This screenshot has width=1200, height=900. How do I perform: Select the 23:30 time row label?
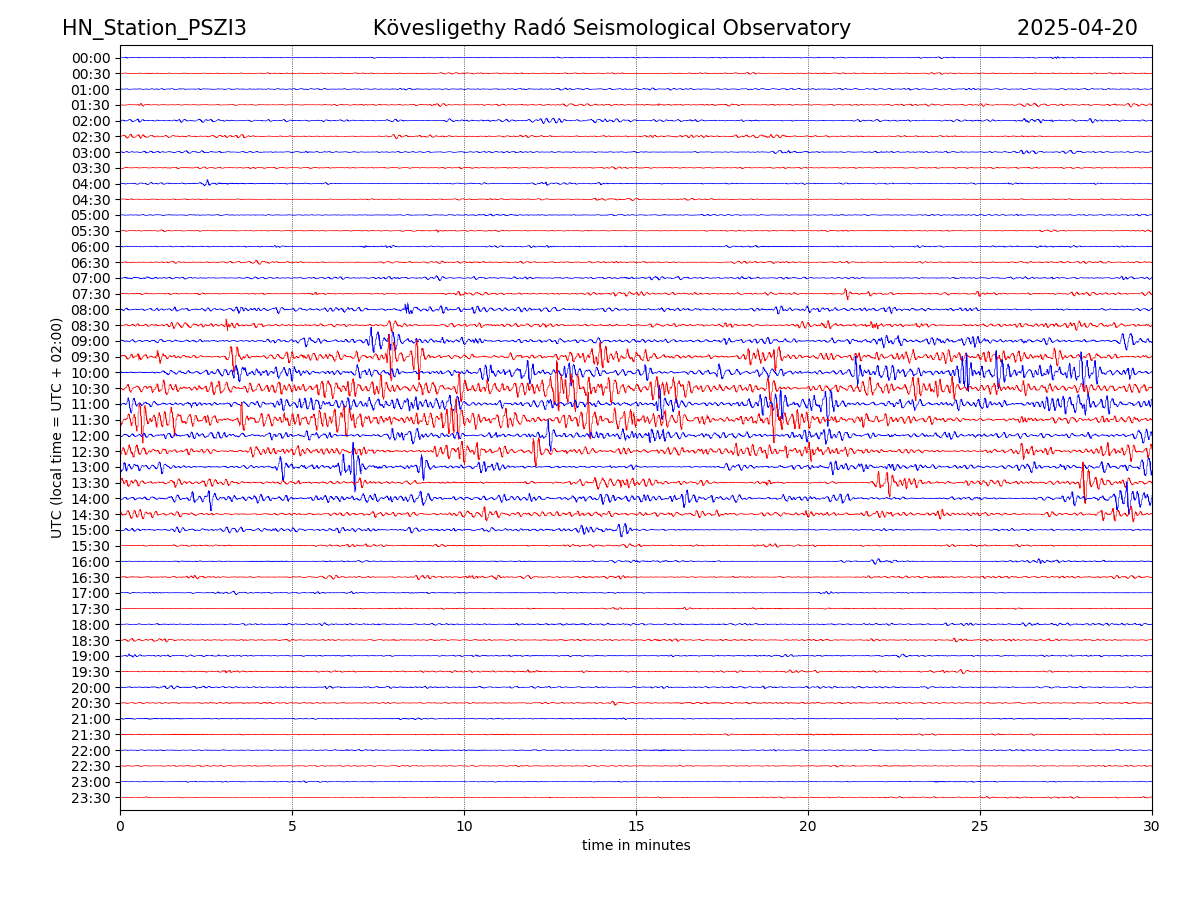[x=91, y=798]
